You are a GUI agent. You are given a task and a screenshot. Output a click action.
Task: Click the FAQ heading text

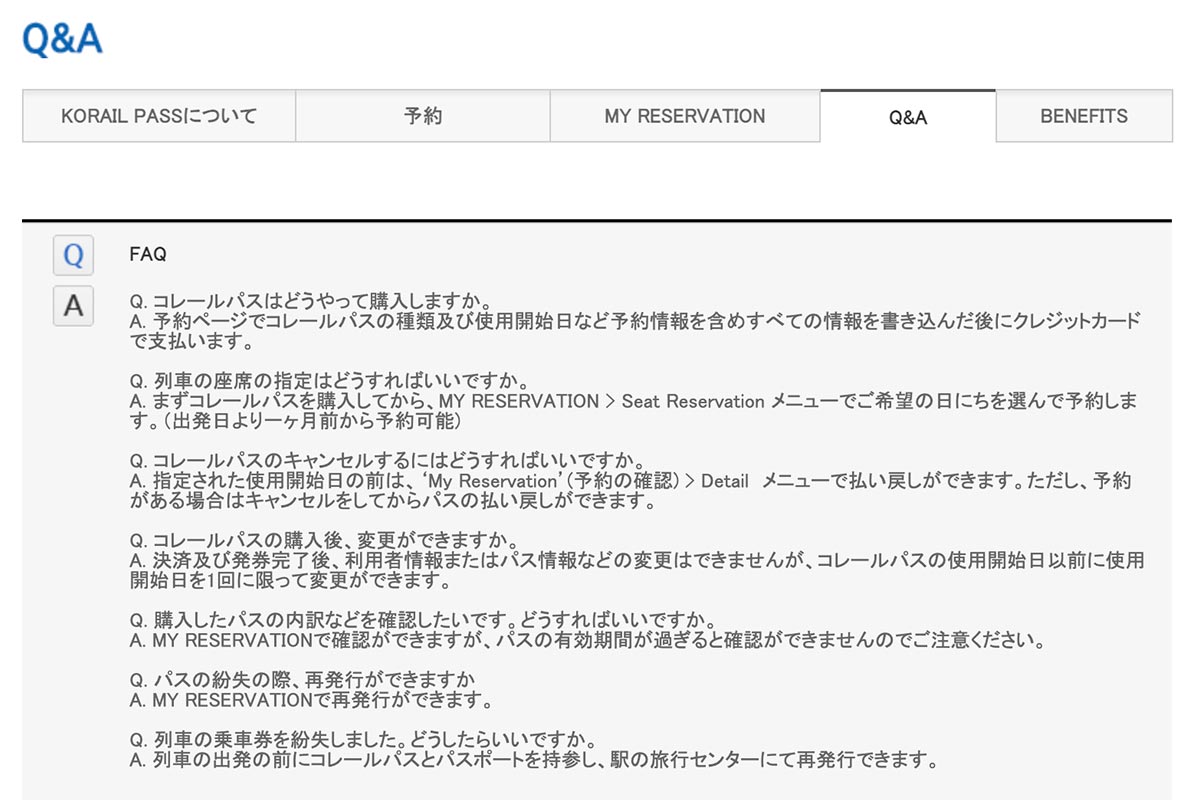coord(148,255)
